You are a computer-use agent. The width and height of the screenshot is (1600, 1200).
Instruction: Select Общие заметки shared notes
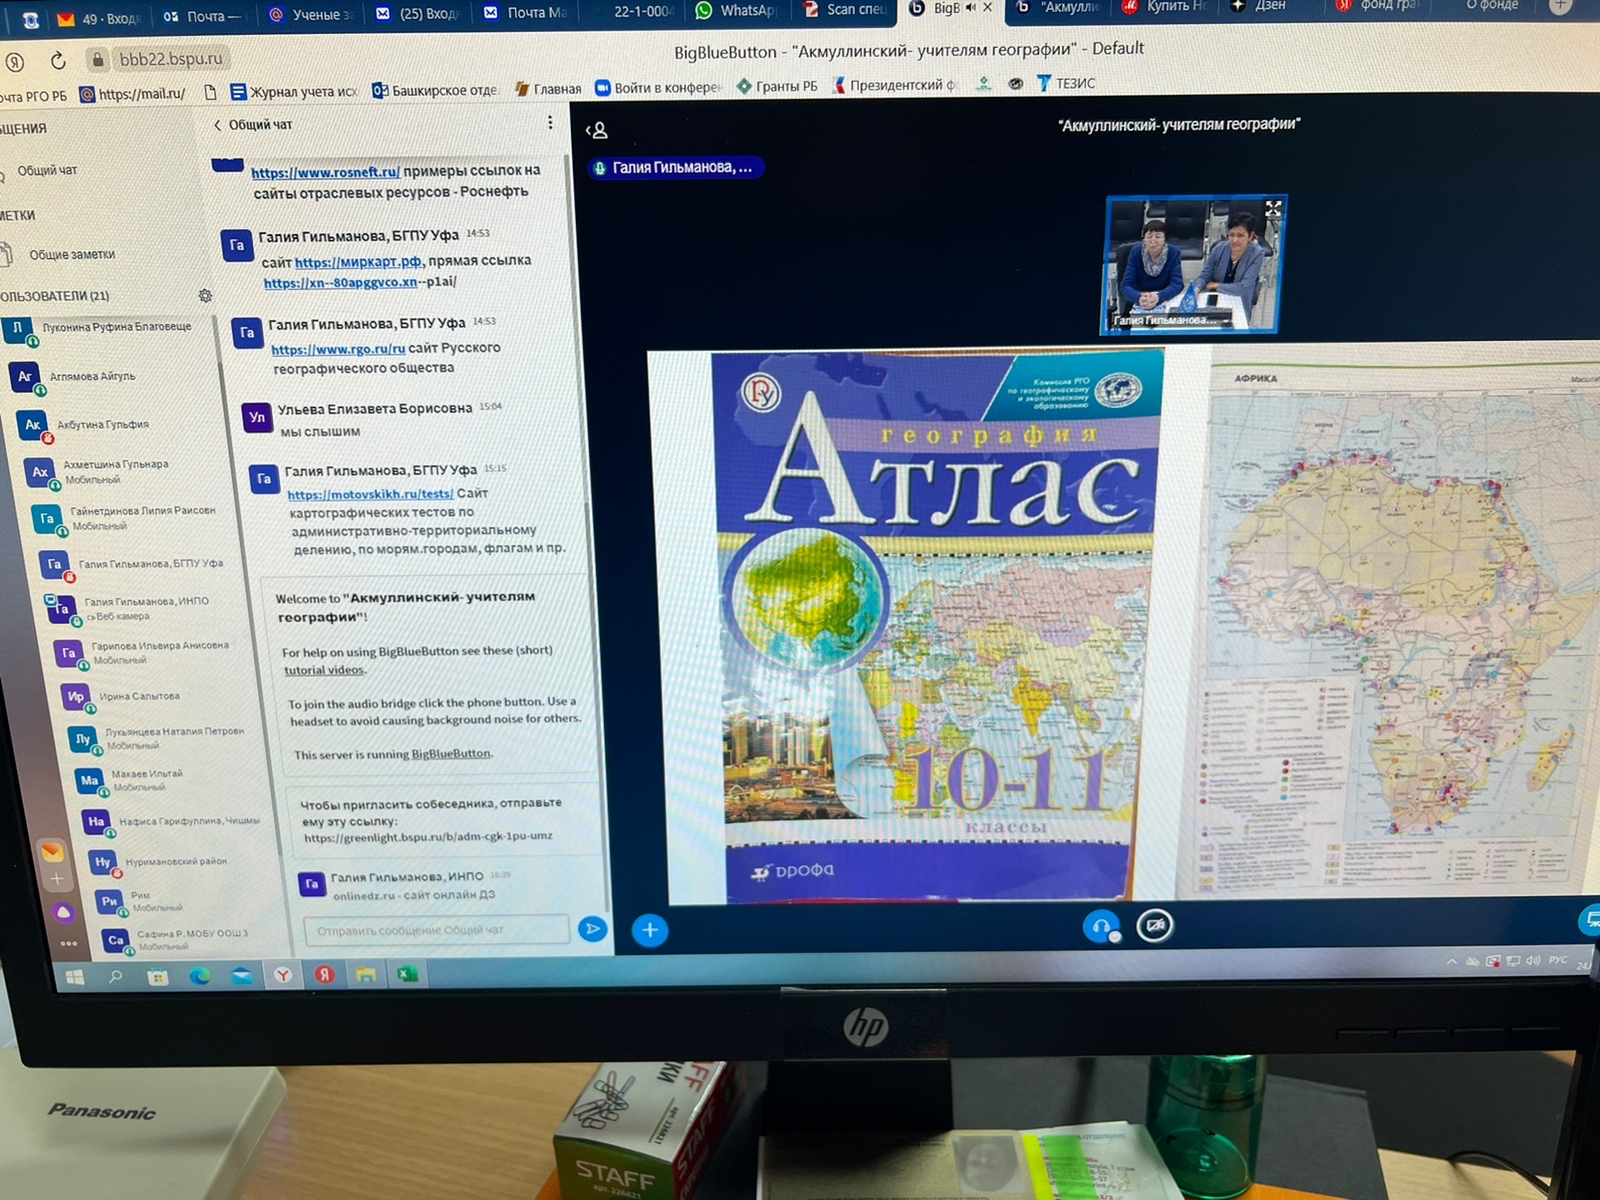[71, 255]
